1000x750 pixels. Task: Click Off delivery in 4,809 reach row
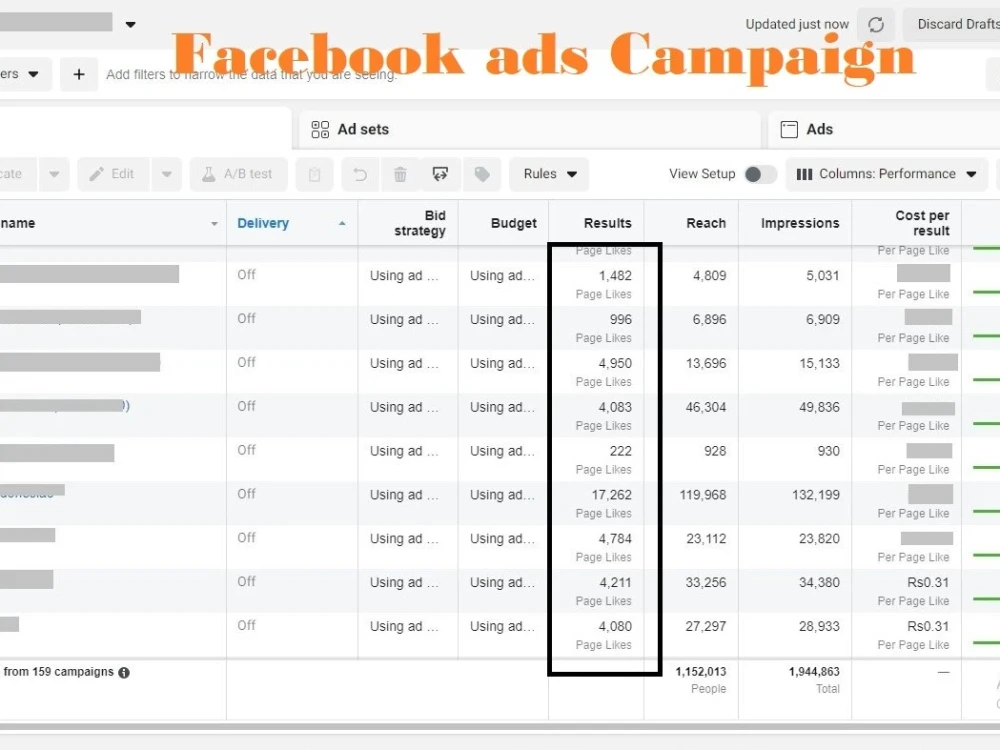(246, 275)
